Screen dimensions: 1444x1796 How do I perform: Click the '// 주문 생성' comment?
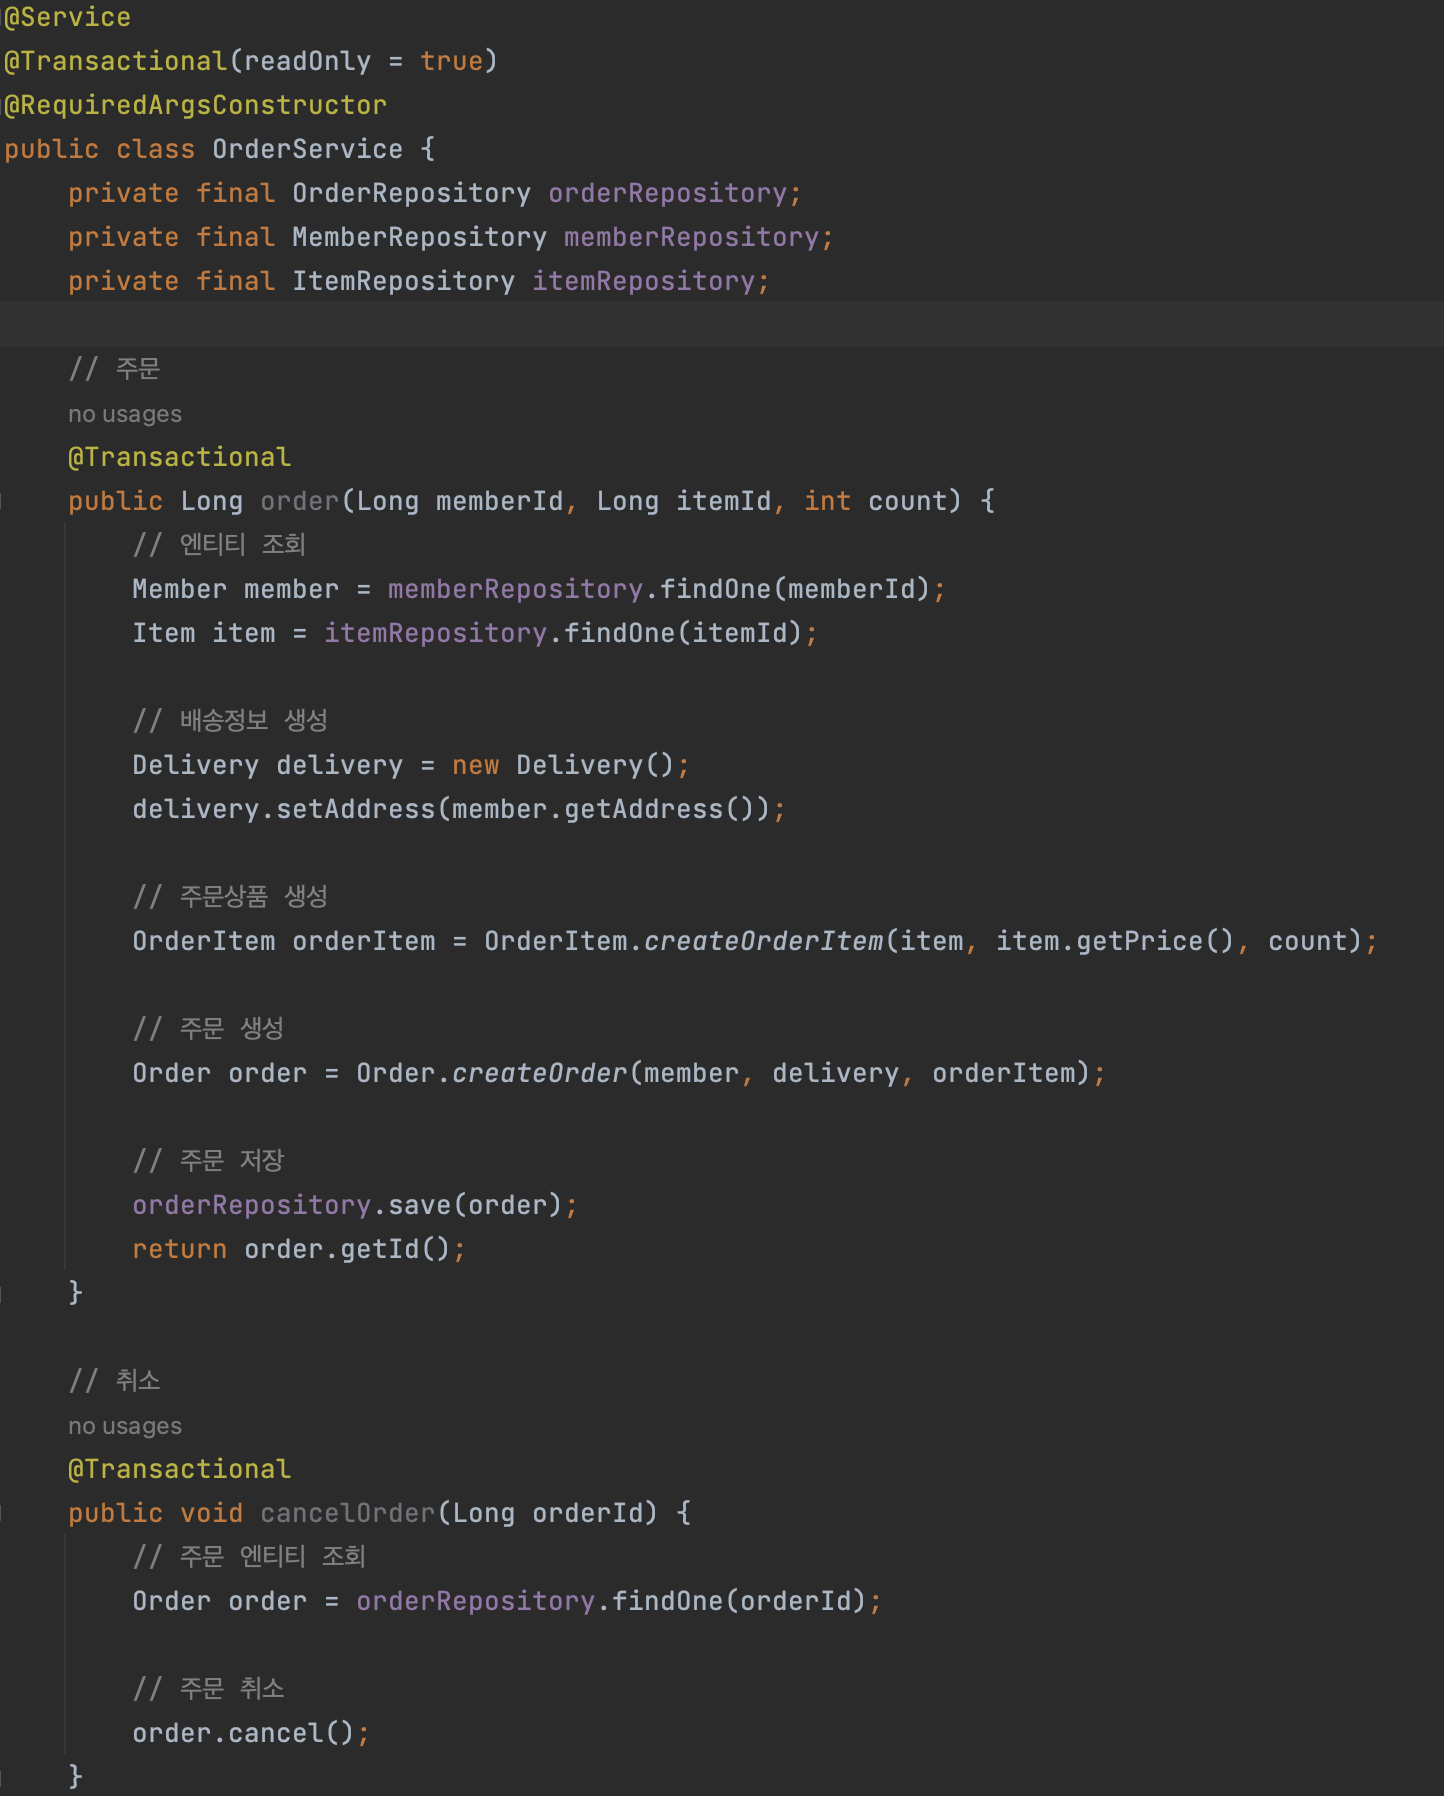pyautogui.click(x=208, y=1029)
